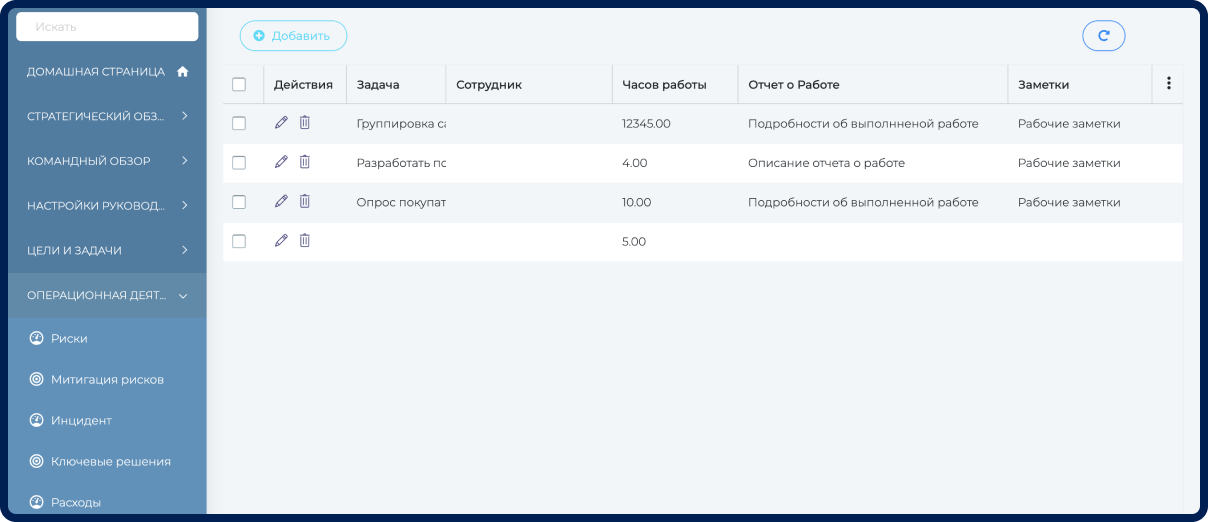Image resolution: width=1208 pixels, height=522 pixels.
Task: Click the 4.00 hours cell
Action: pyautogui.click(x=674, y=162)
